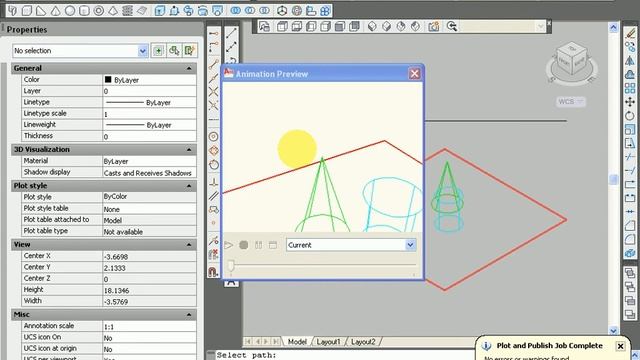Collapse the Misc section
This screenshot has width=640, height=360.
pyautogui.click(x=189, y=315)
